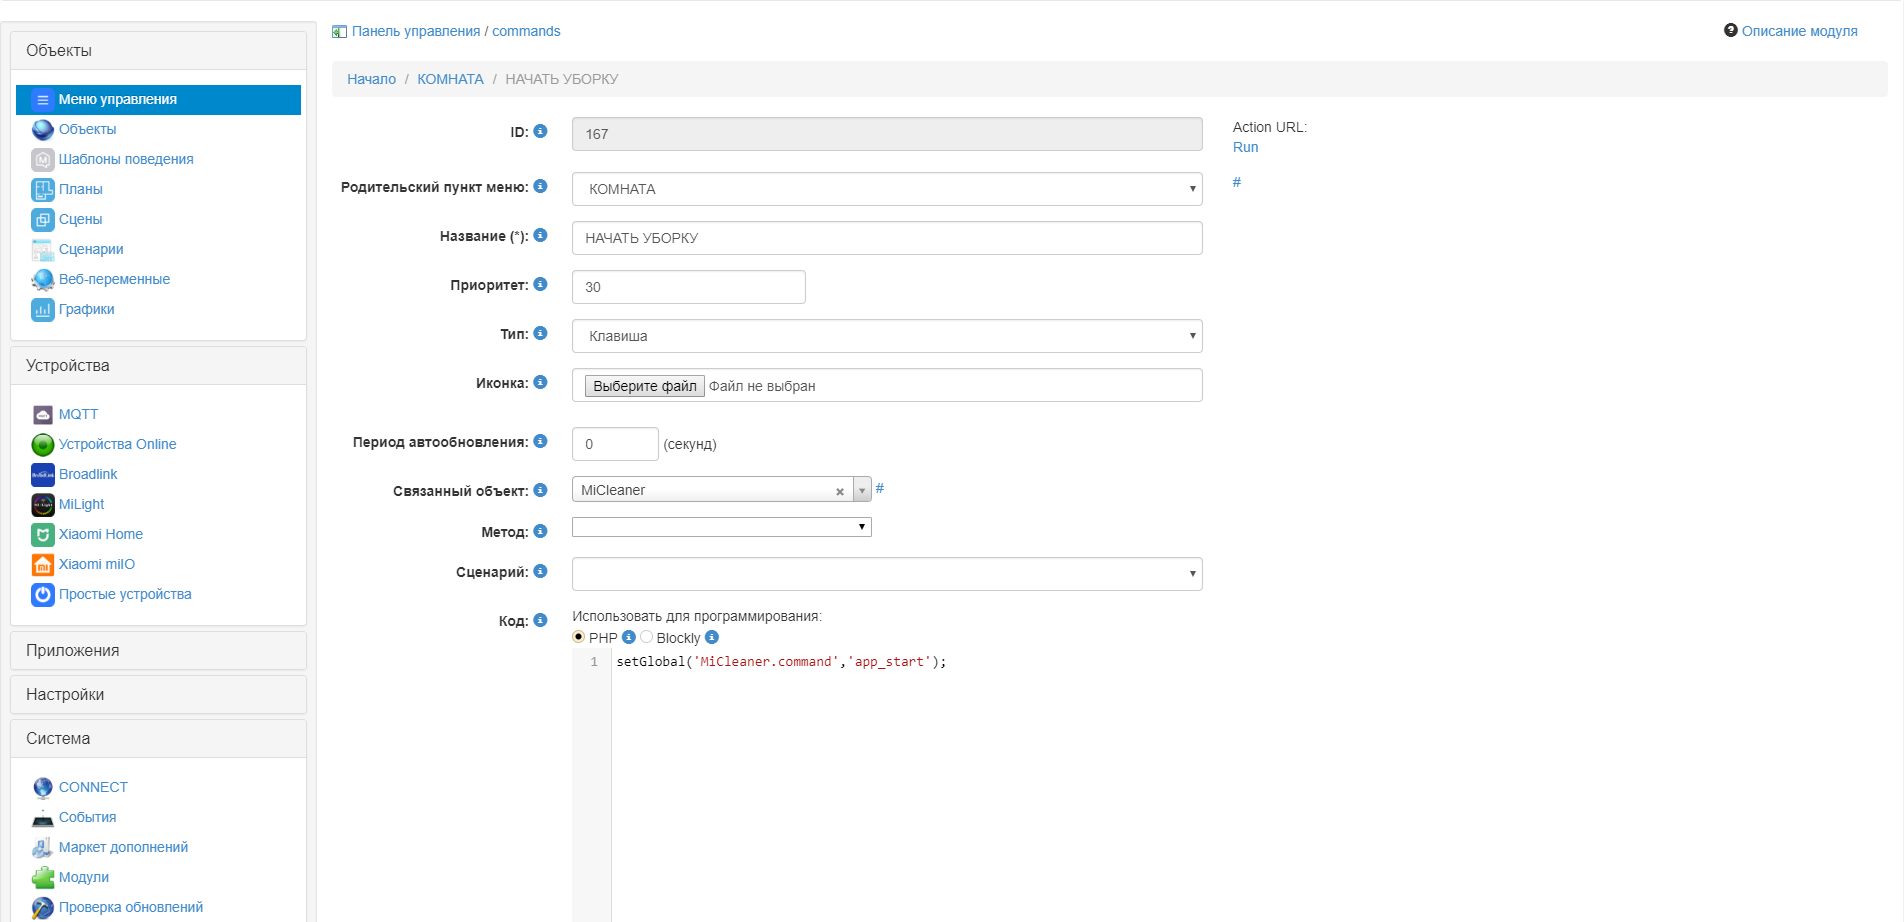The image size is (1904, 922).
Task: Expand the Приложения sidebar section
Action: pyautogui.click(x=158, y=651)
